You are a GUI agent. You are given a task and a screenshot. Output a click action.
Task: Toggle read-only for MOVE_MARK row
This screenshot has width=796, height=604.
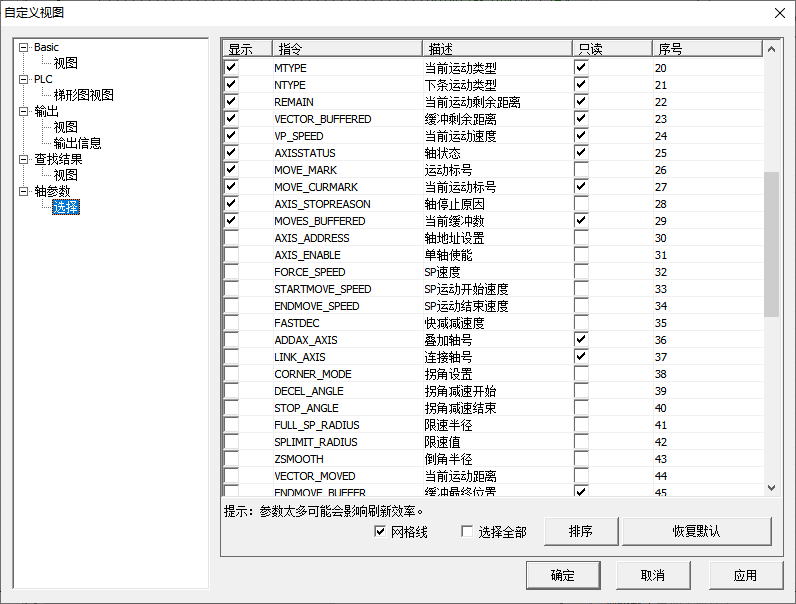(582, 169)
